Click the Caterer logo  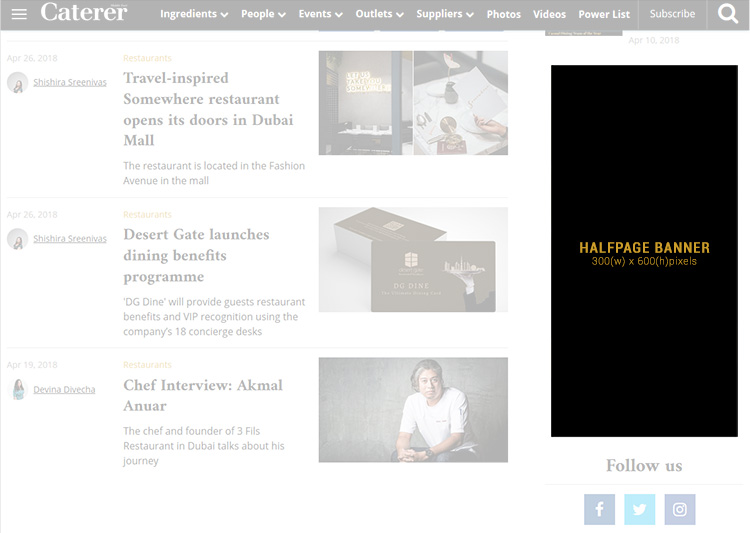(x=84, y=12)
